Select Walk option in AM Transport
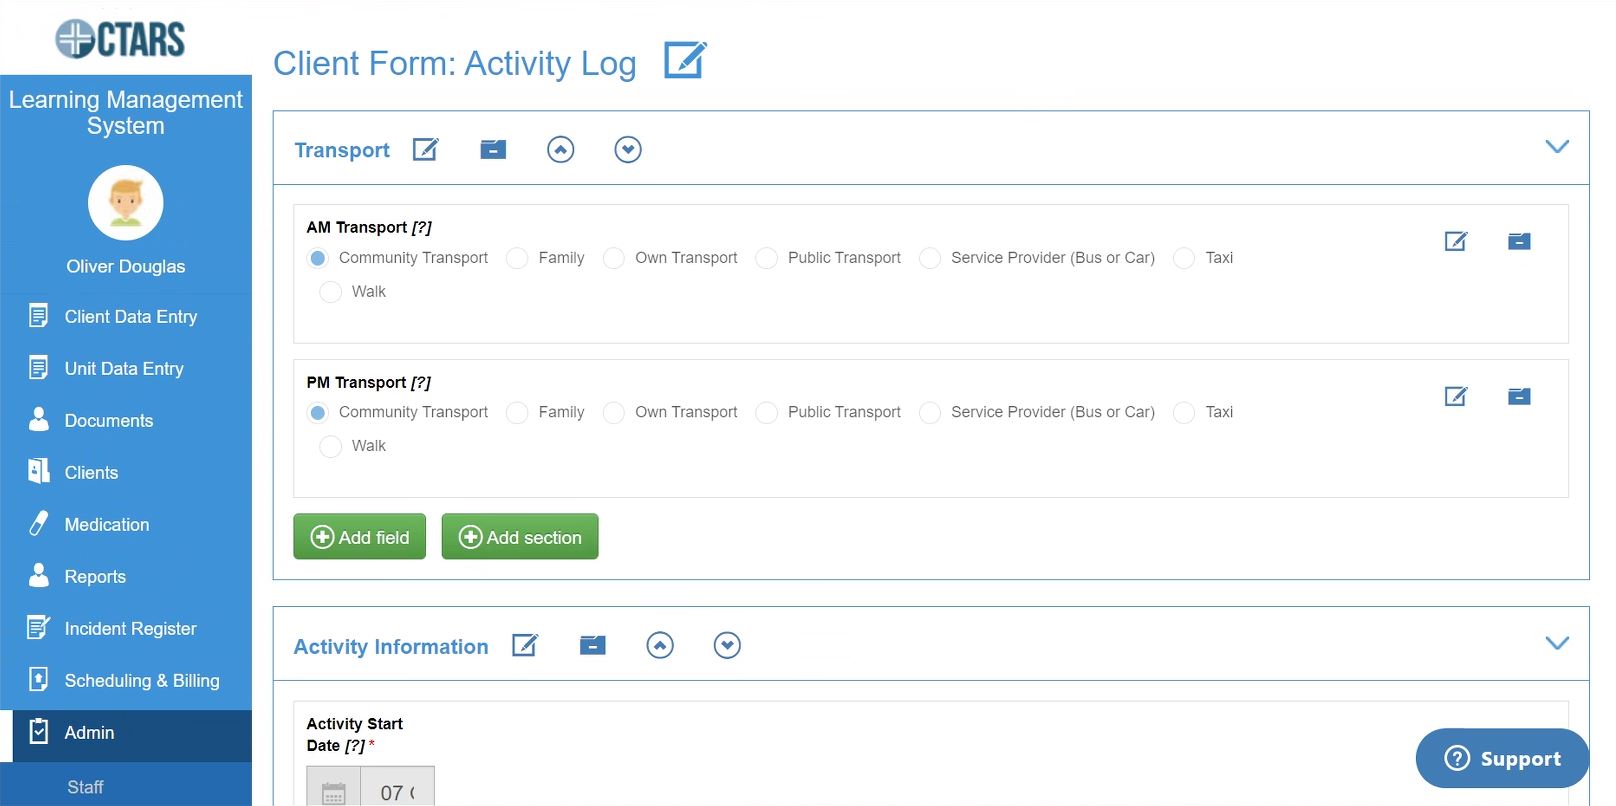This screenshot has height=806, width=1616. 330,292
